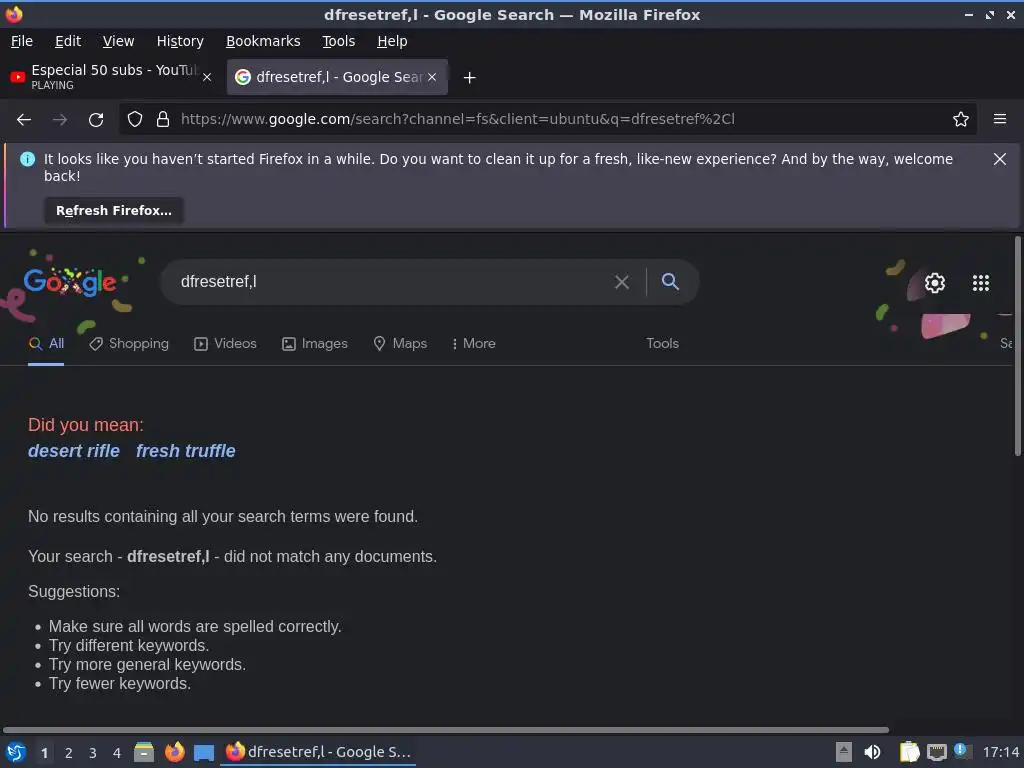The image size is (1024, 768).
Task: Switch to Images results
Action: coord(315,344)
